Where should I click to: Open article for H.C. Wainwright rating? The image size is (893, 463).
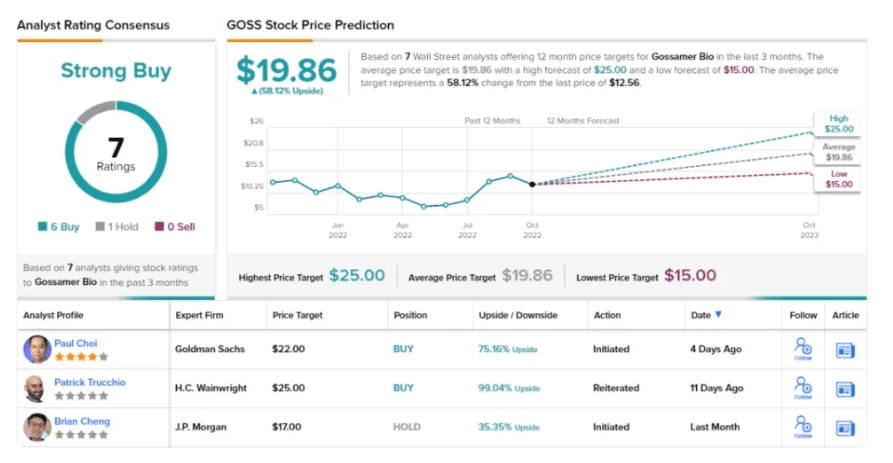845,388
